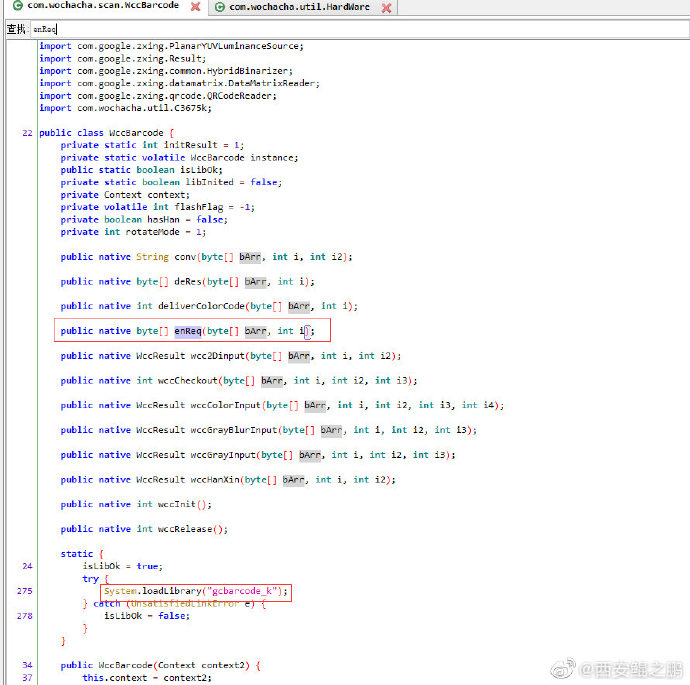The width and height of the screenshot is (690, 685).
Task: Click the wccHanXin method declaration
Action: [x=228, y=479]
